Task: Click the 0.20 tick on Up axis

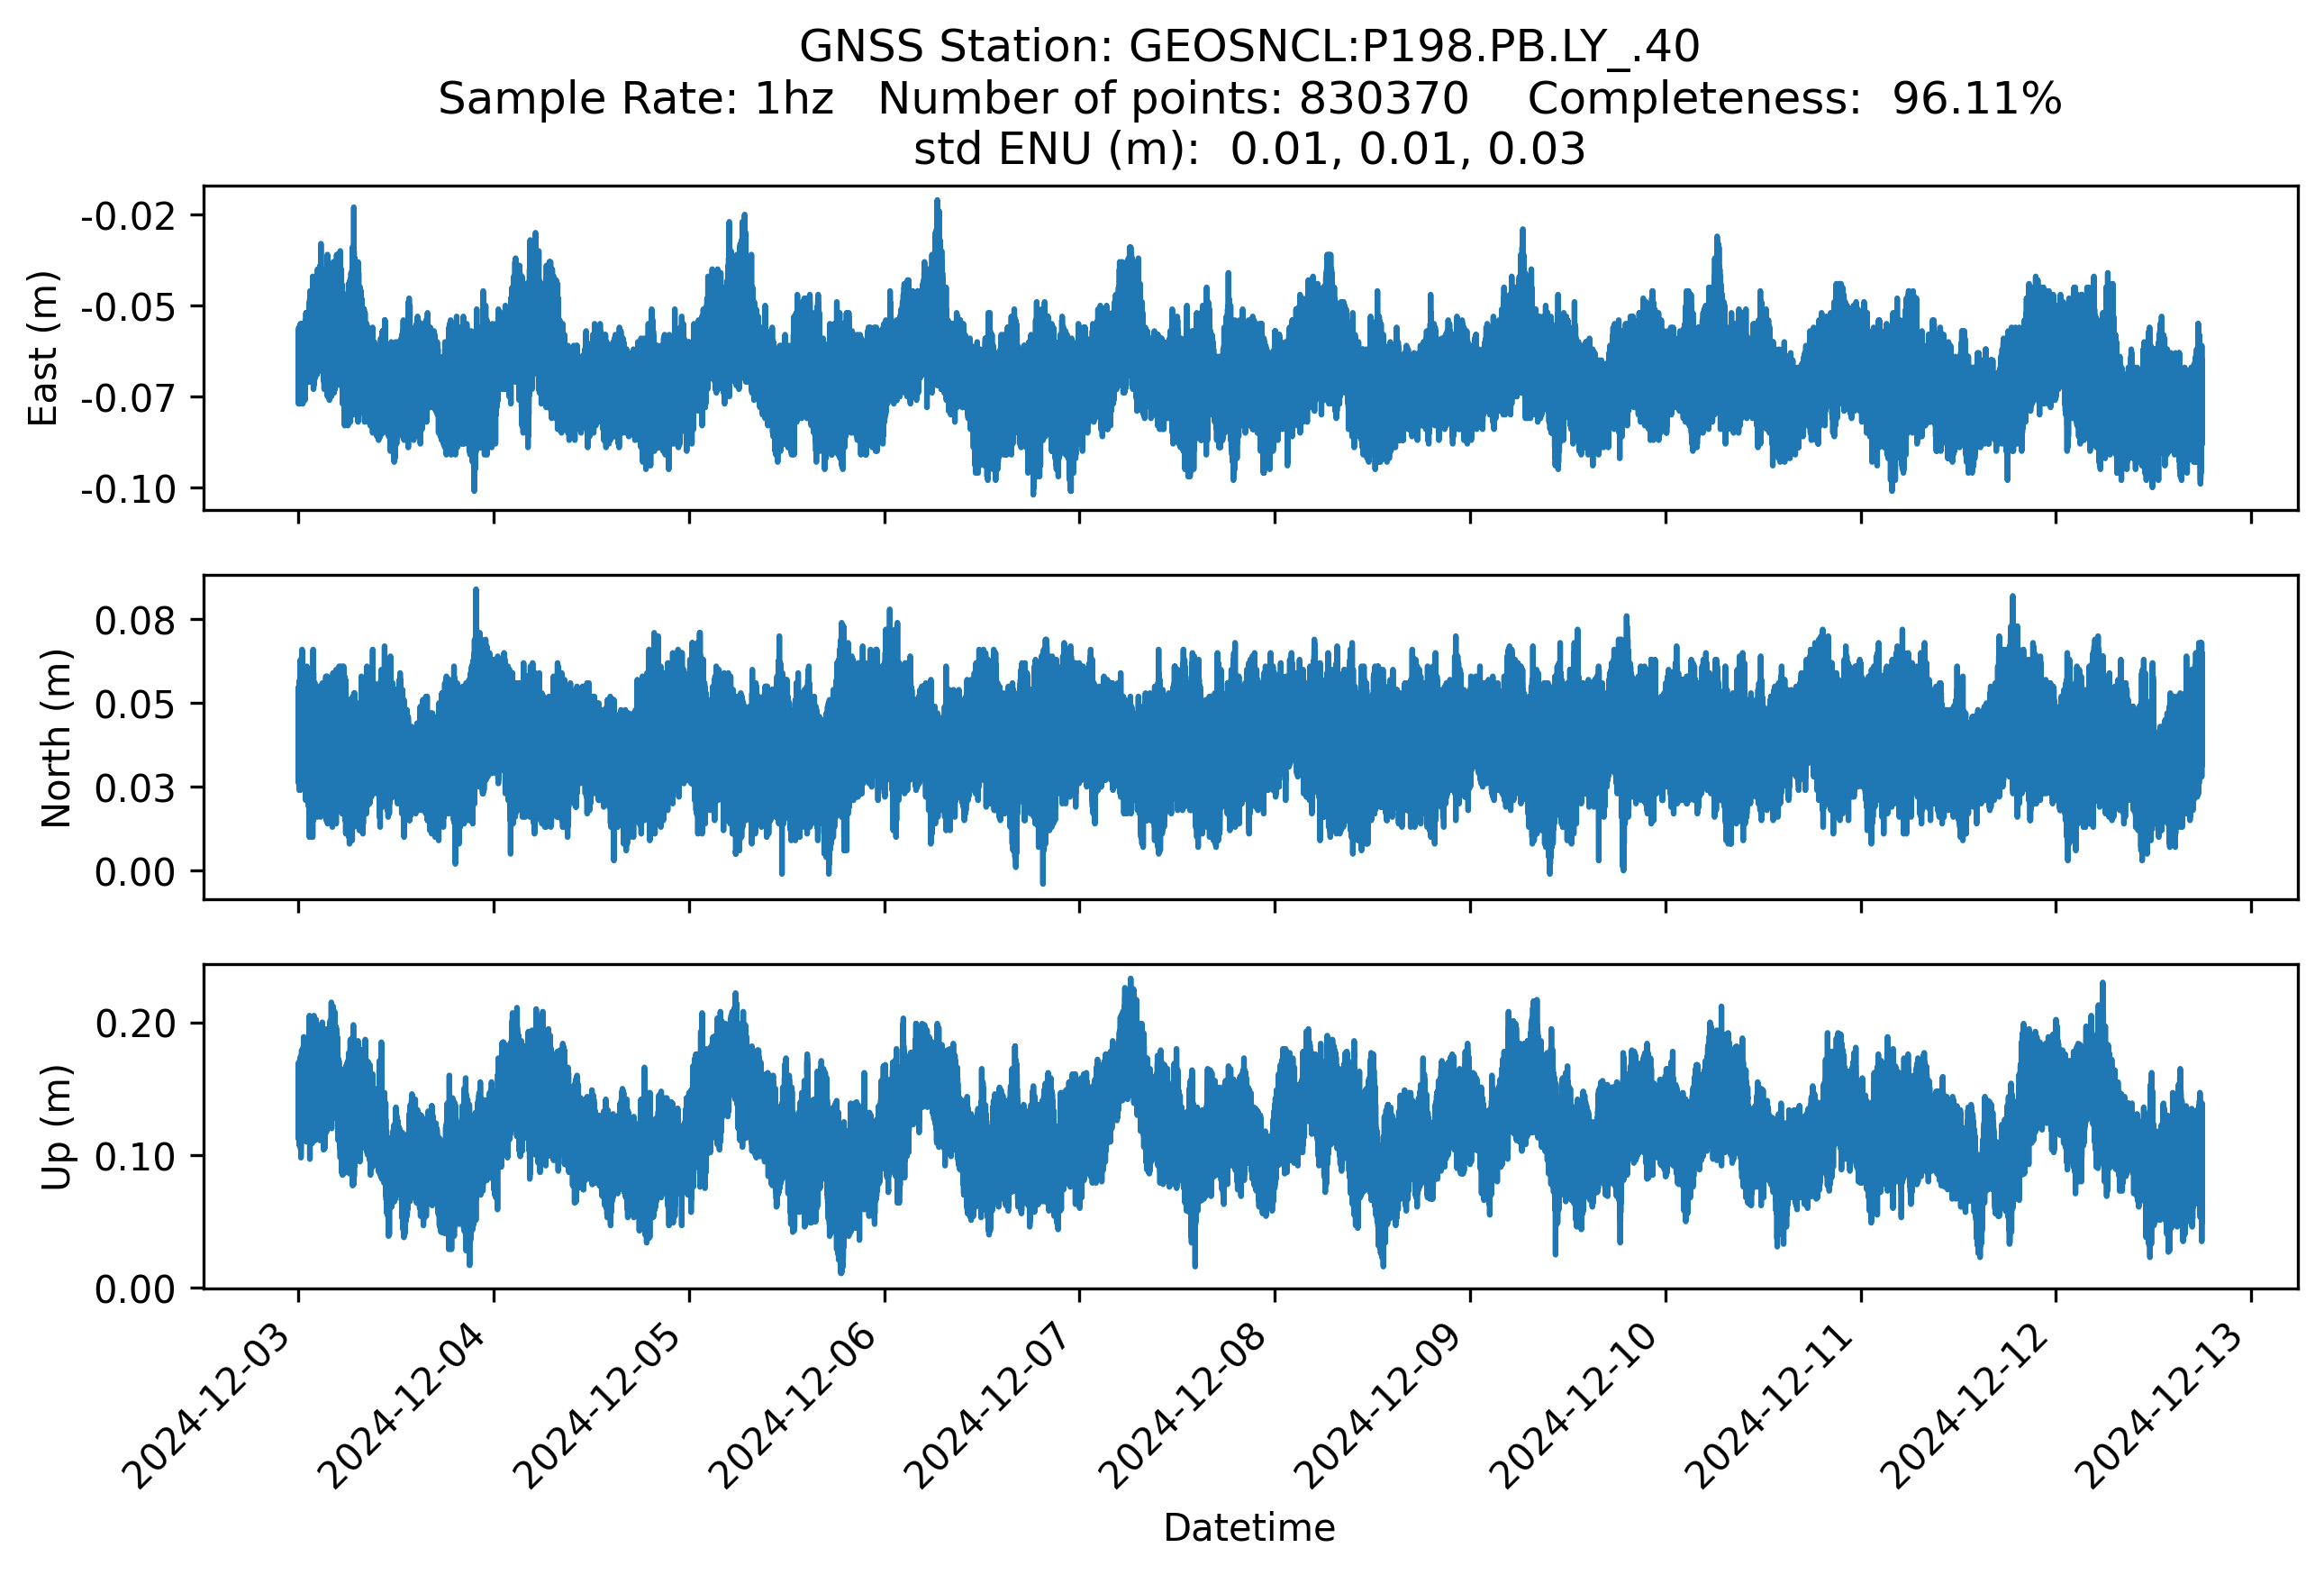Action: tap(135, 1024)
